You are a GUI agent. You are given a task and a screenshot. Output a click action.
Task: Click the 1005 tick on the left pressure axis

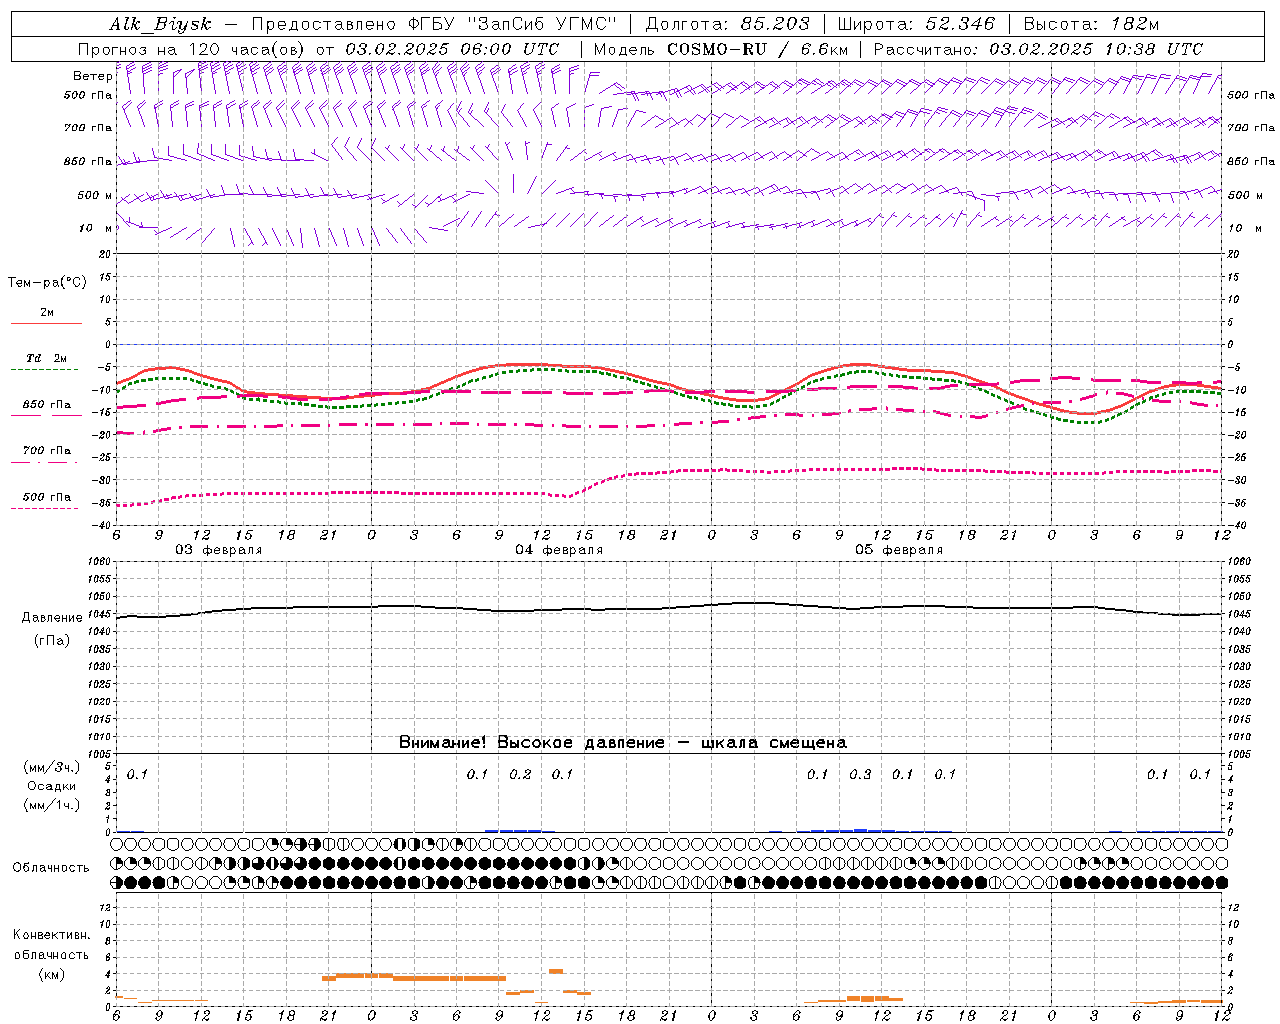(x=99, y=754)
